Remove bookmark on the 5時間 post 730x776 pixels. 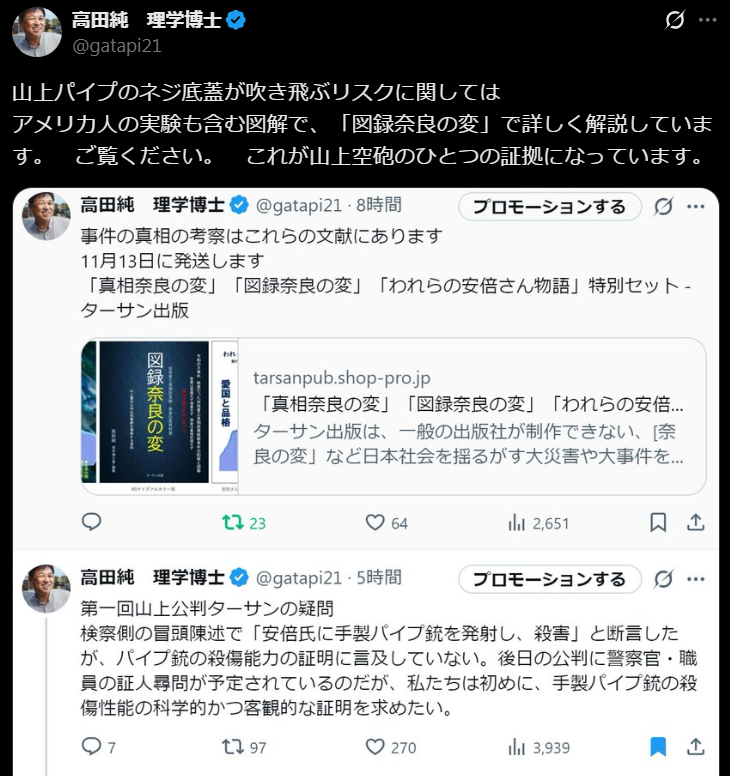(x=658, y=746)
